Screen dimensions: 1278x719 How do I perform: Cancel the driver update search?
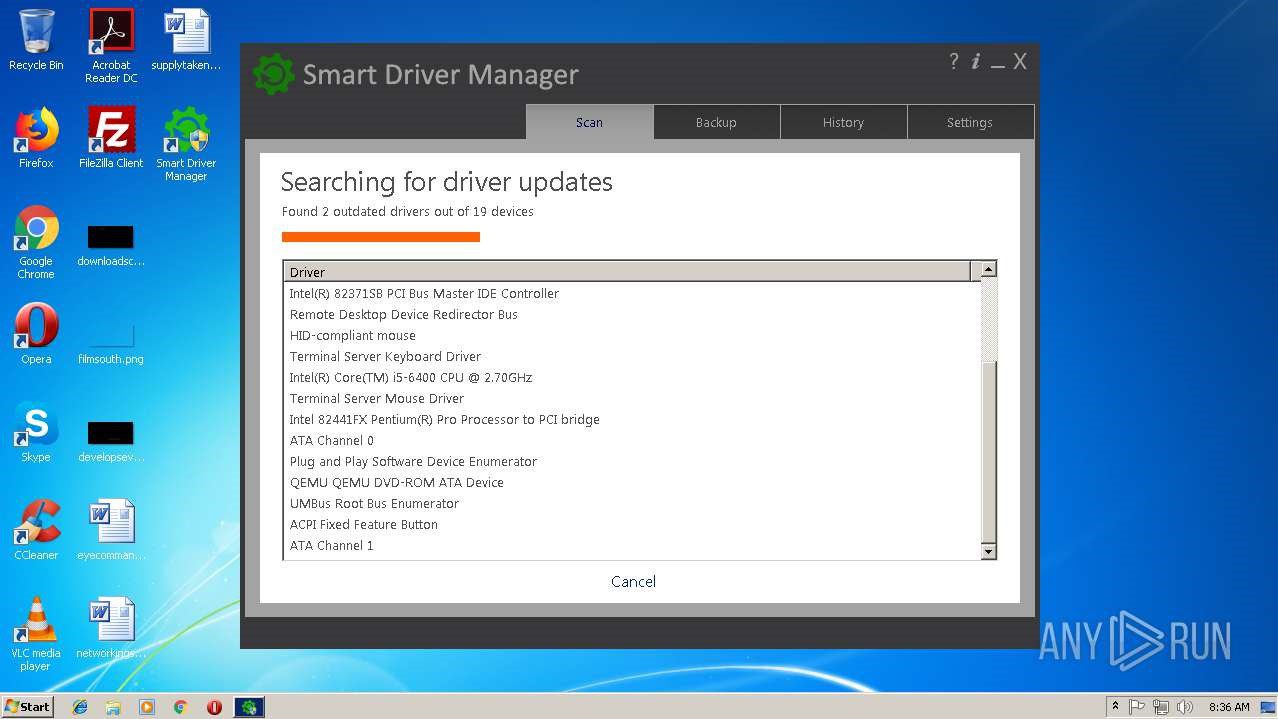click(x=633, y=581)
